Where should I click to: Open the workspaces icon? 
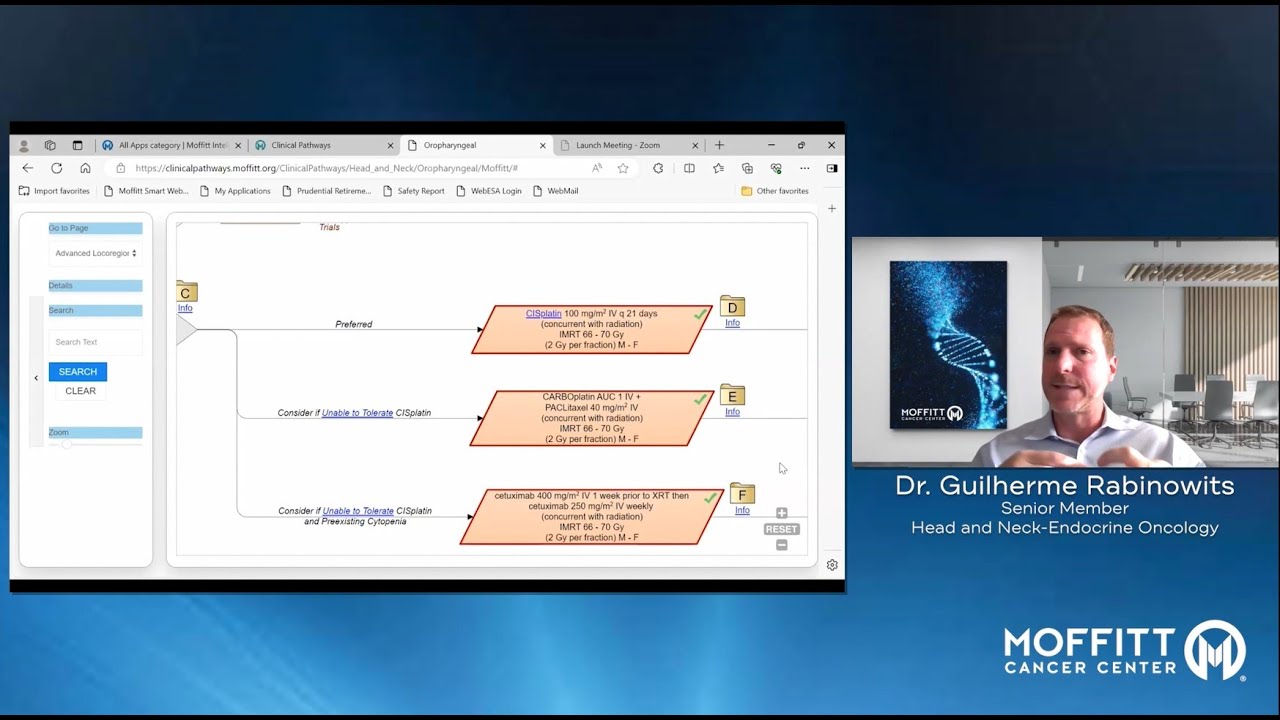click(x=50, y=145)
